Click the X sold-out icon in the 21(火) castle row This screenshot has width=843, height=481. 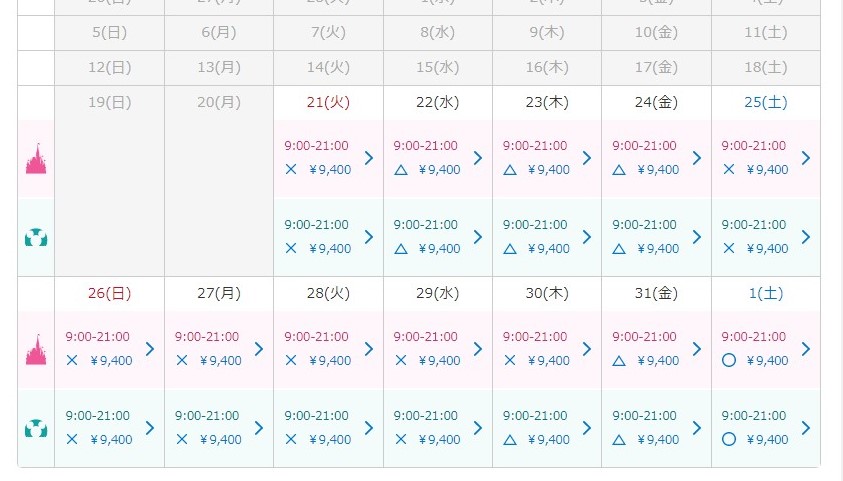click(291, 169)
